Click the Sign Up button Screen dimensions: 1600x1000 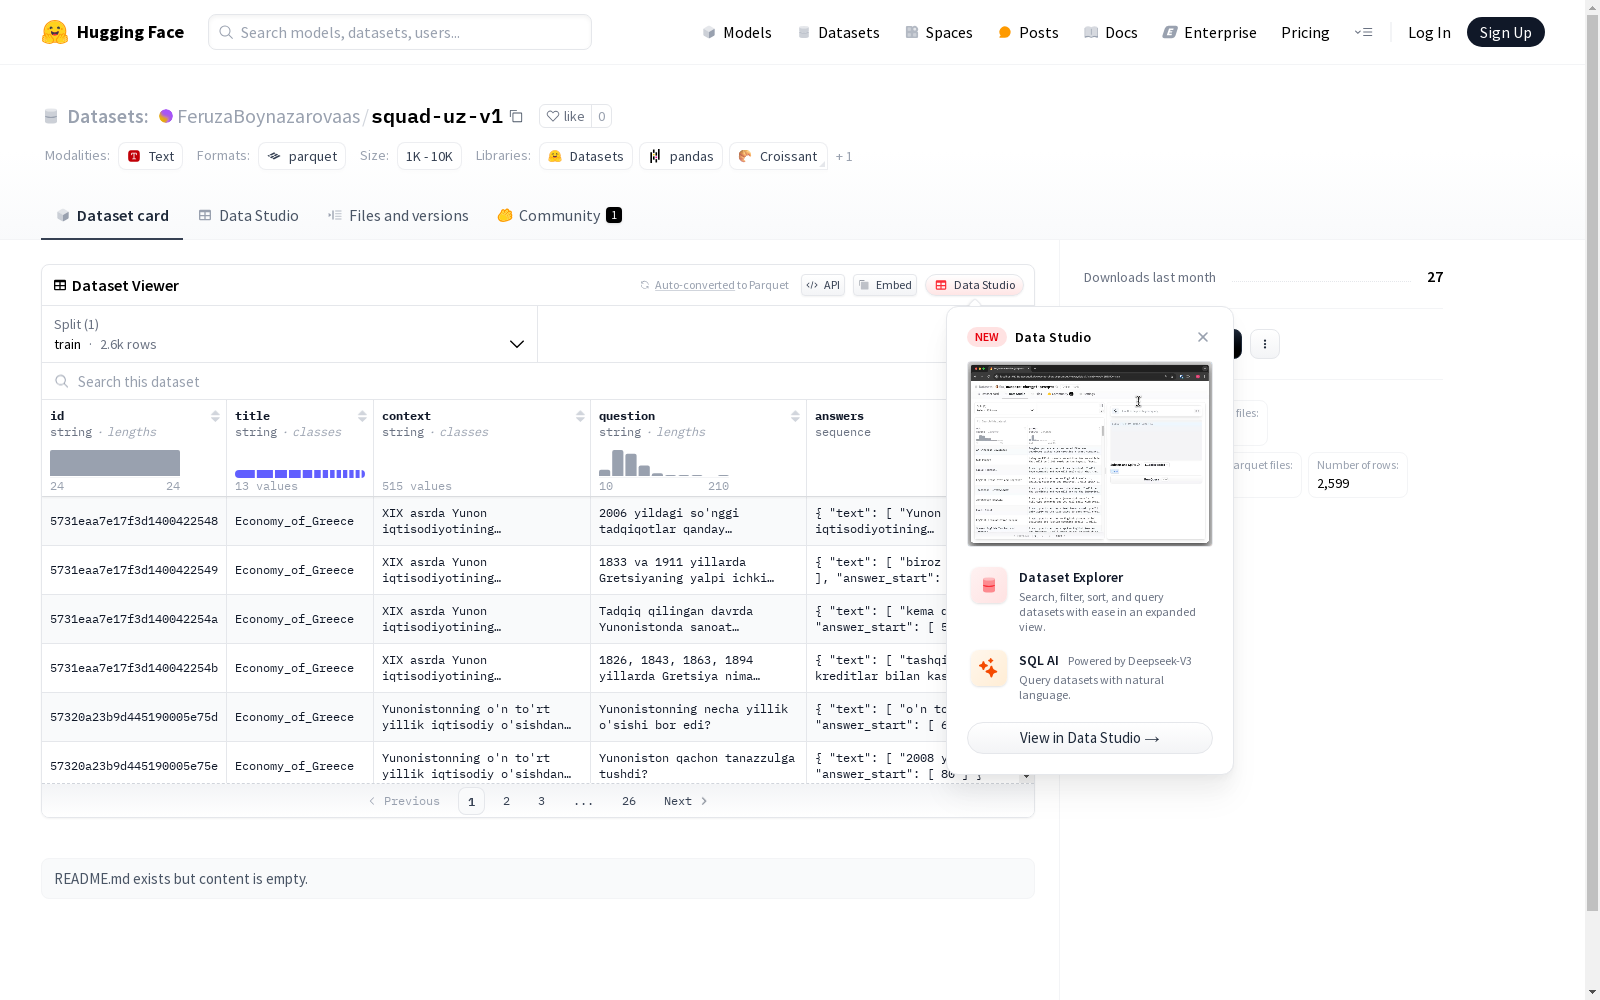(1506, 32)
